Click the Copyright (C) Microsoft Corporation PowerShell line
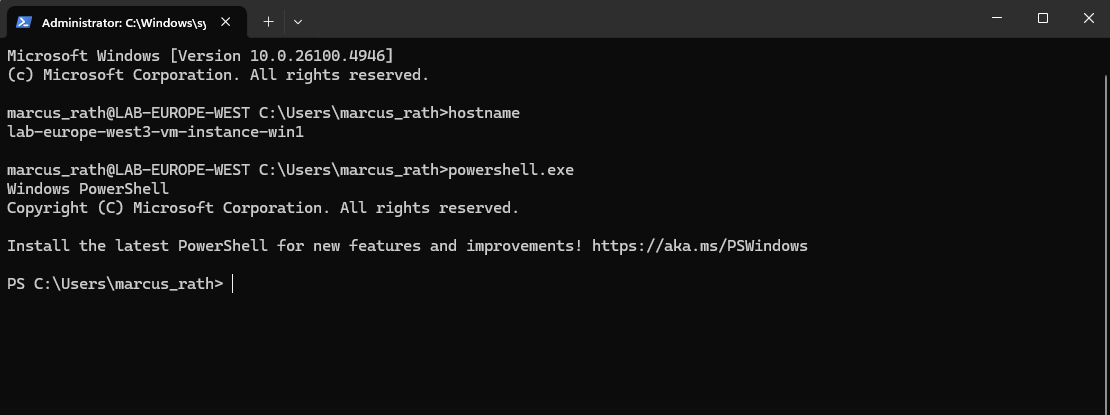The image size is (1110, 415). [x=263, y=208]
